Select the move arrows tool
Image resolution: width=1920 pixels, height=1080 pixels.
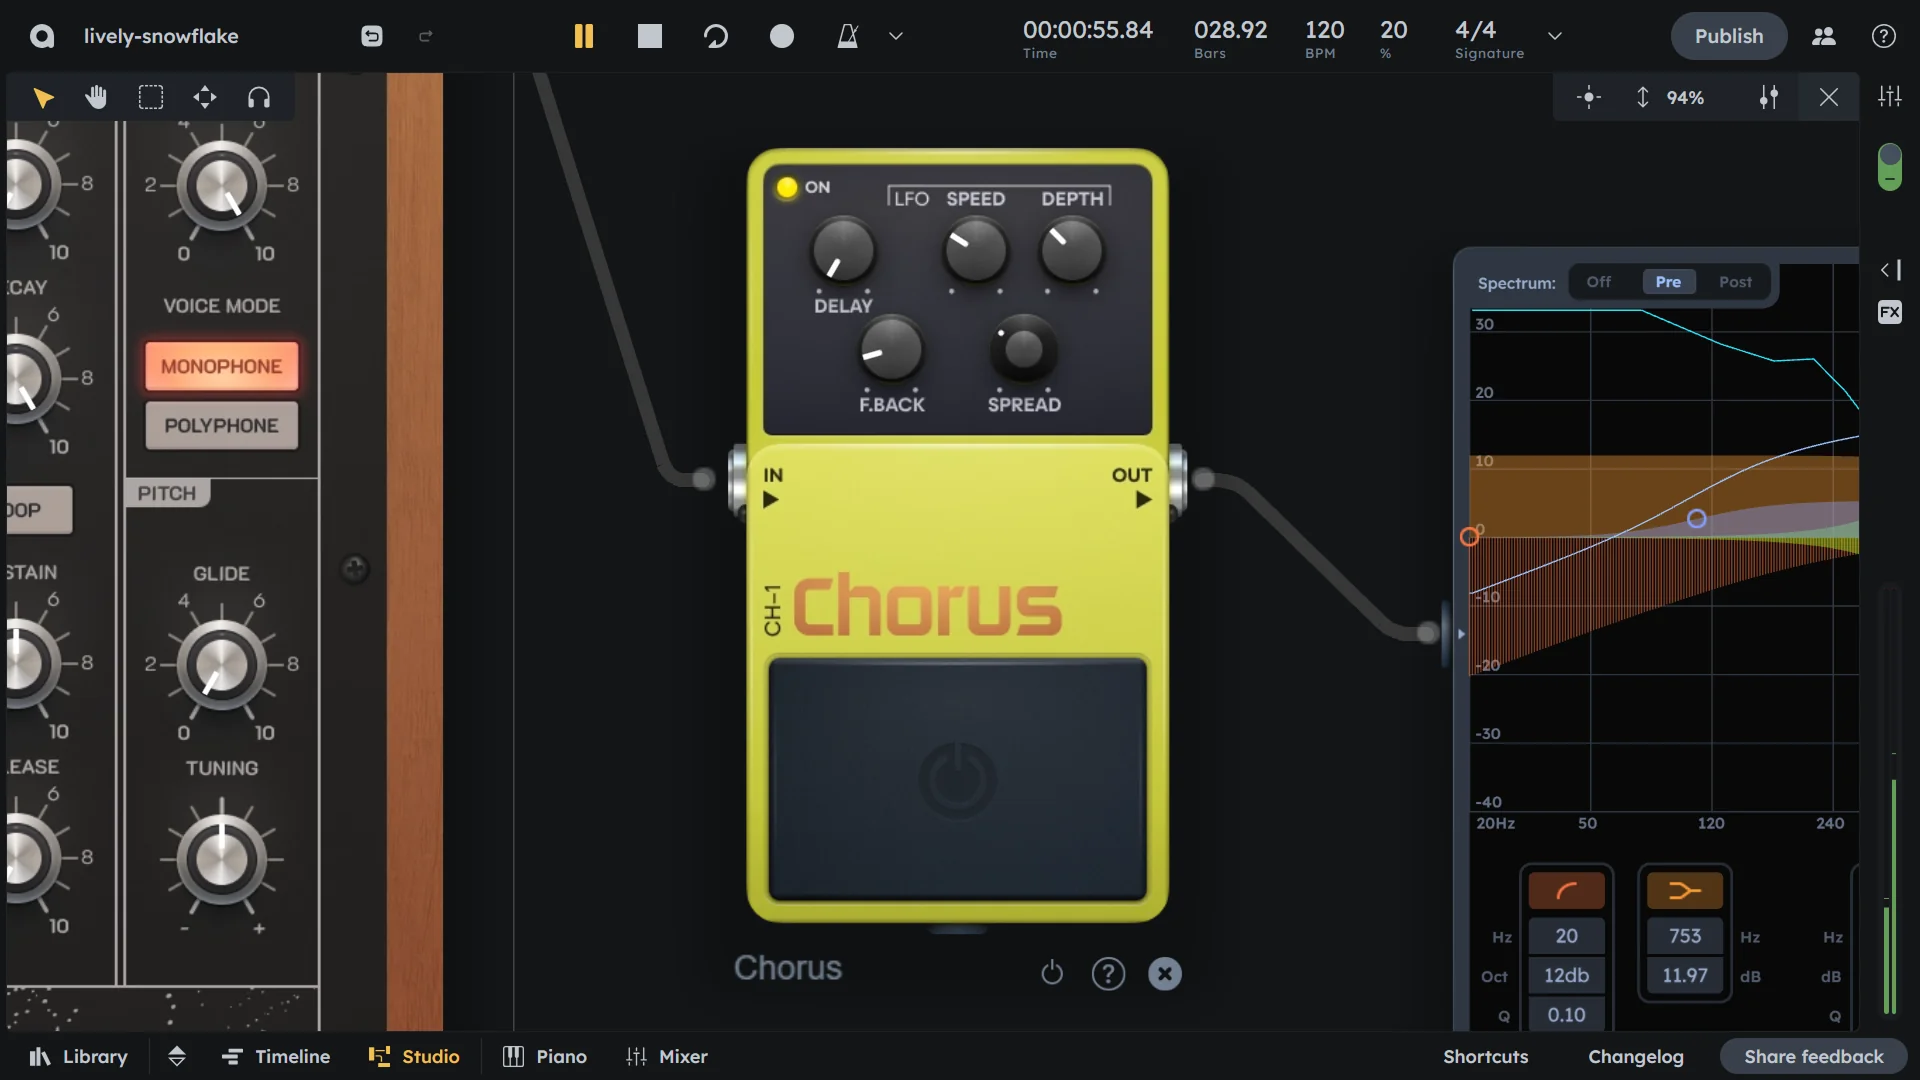(x=205, y=97)
